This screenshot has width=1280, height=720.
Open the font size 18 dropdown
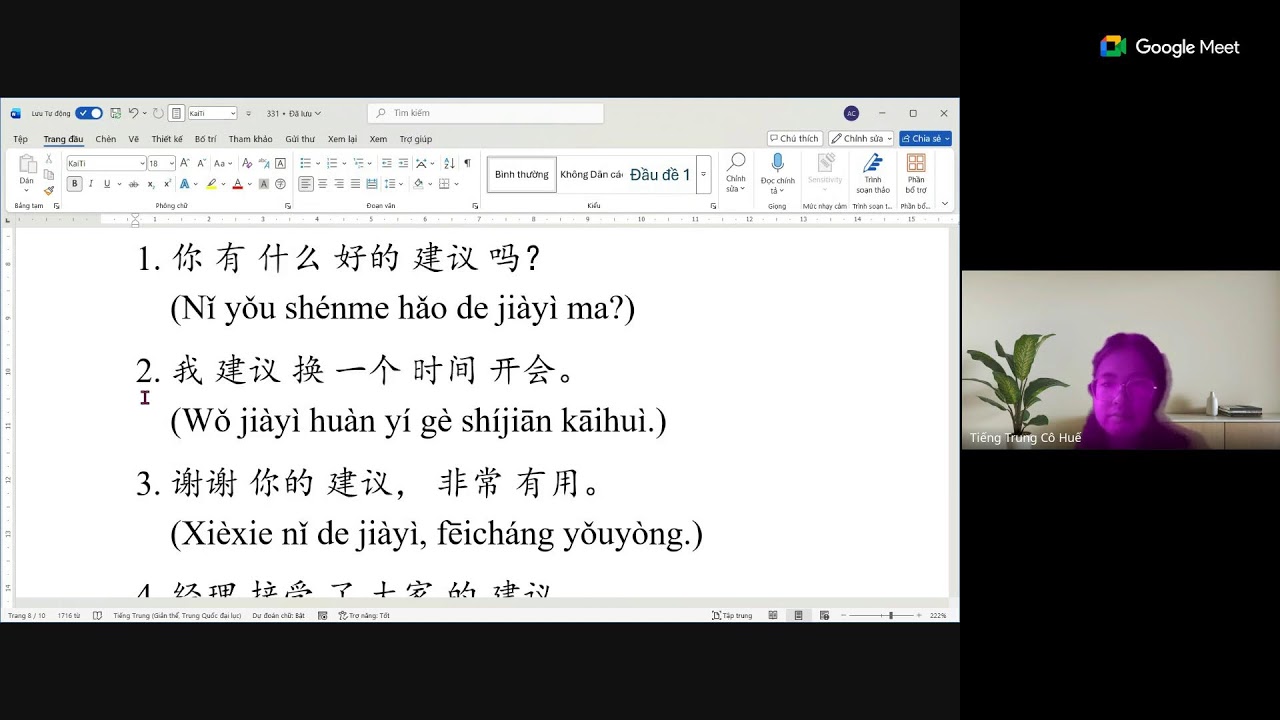[x=172, y=163]
